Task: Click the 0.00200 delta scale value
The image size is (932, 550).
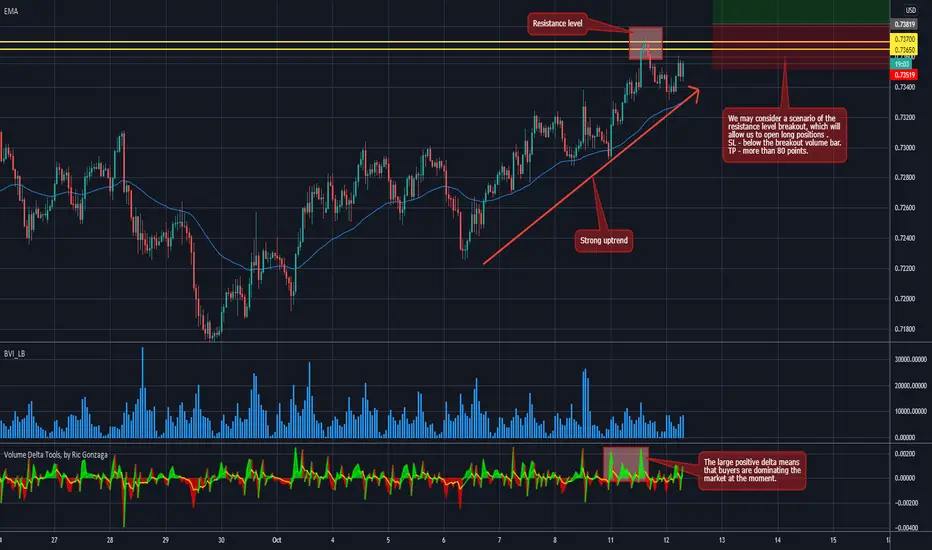Action: click(x=906, y=454)
